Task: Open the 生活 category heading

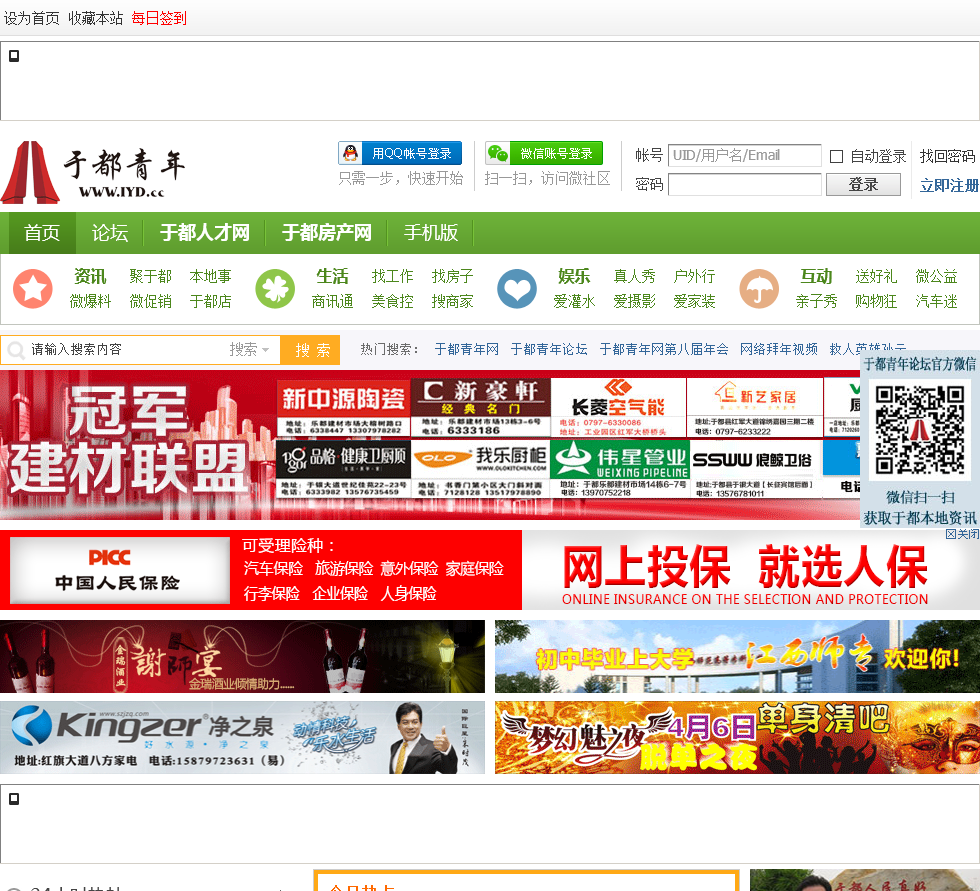Action: pos(332,276)
